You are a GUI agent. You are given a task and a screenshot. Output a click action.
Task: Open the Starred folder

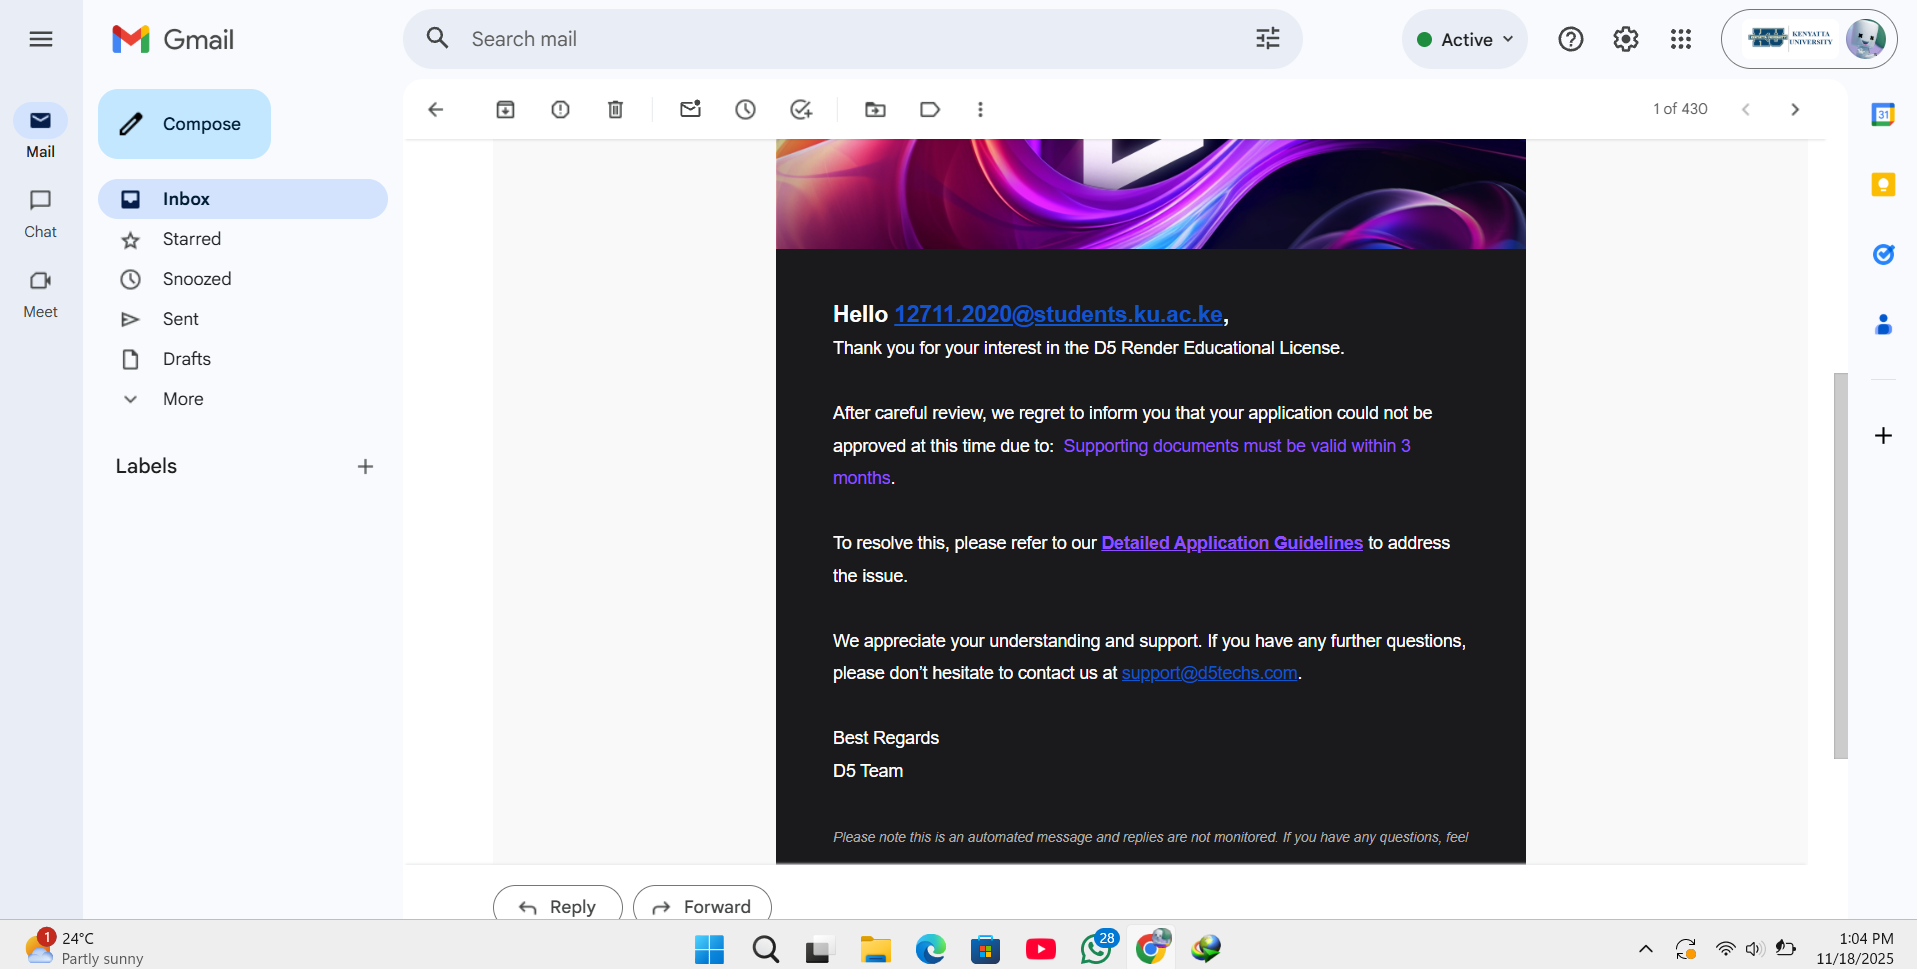(192, 239)
